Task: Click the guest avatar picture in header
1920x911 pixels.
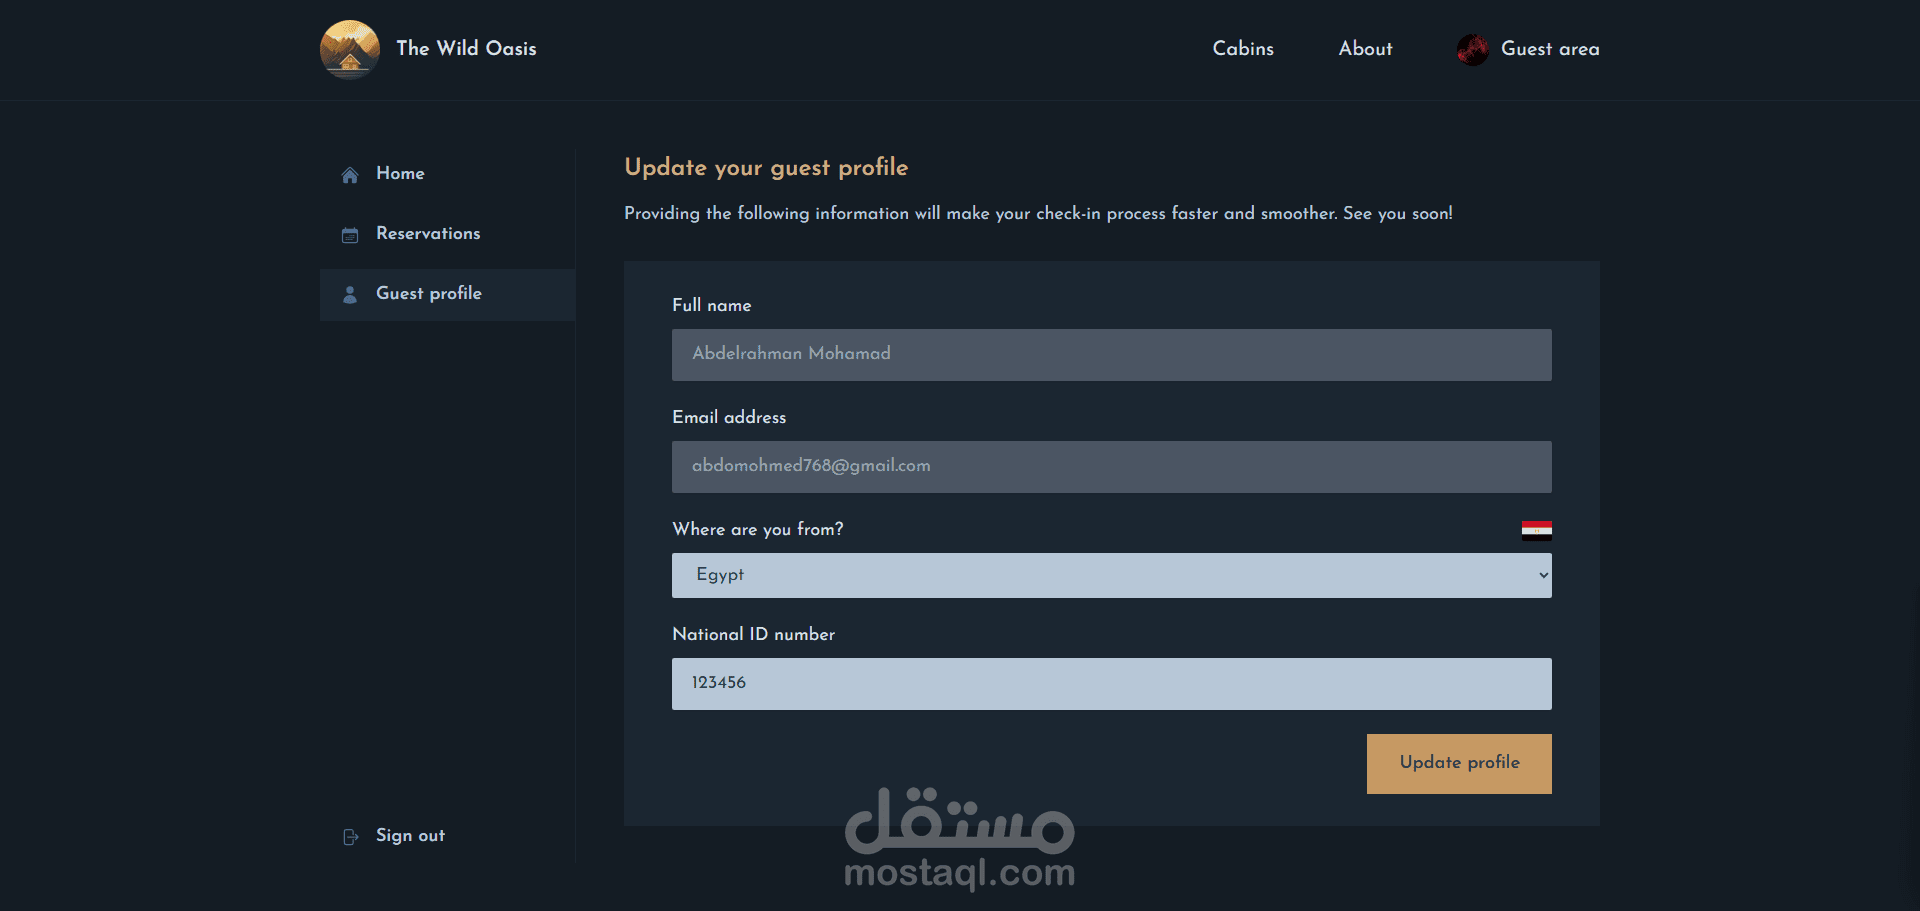Action: (1472, 49)
